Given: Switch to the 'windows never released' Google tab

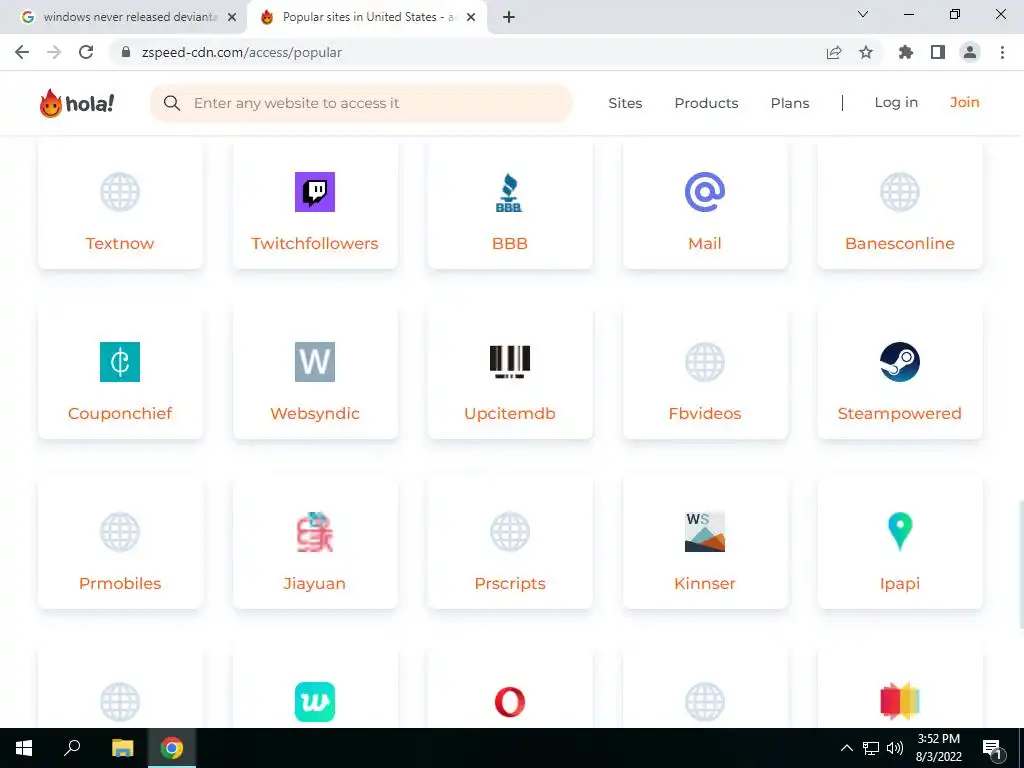Looking at the screenshot, I should point(123,17).
